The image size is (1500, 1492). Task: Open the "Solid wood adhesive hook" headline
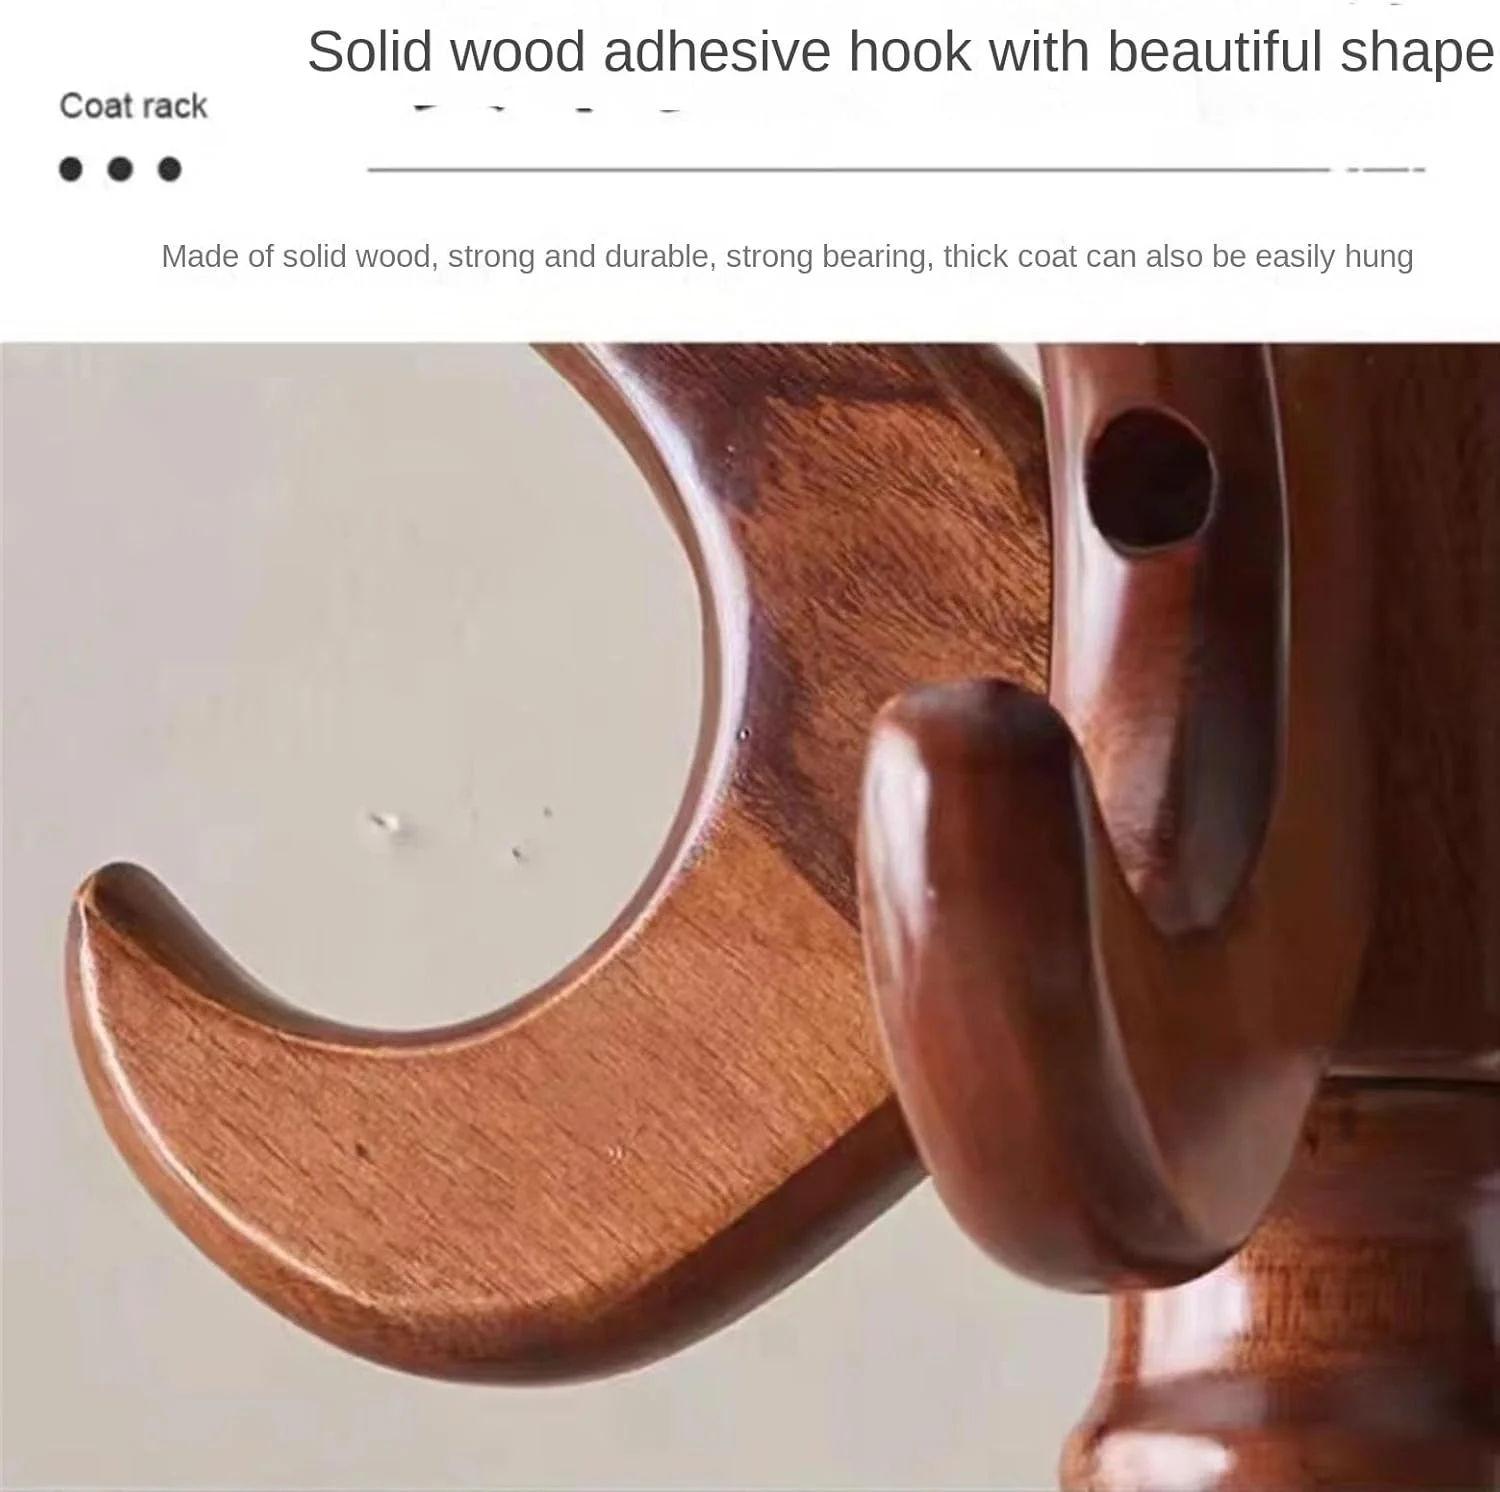coord(899,51)
